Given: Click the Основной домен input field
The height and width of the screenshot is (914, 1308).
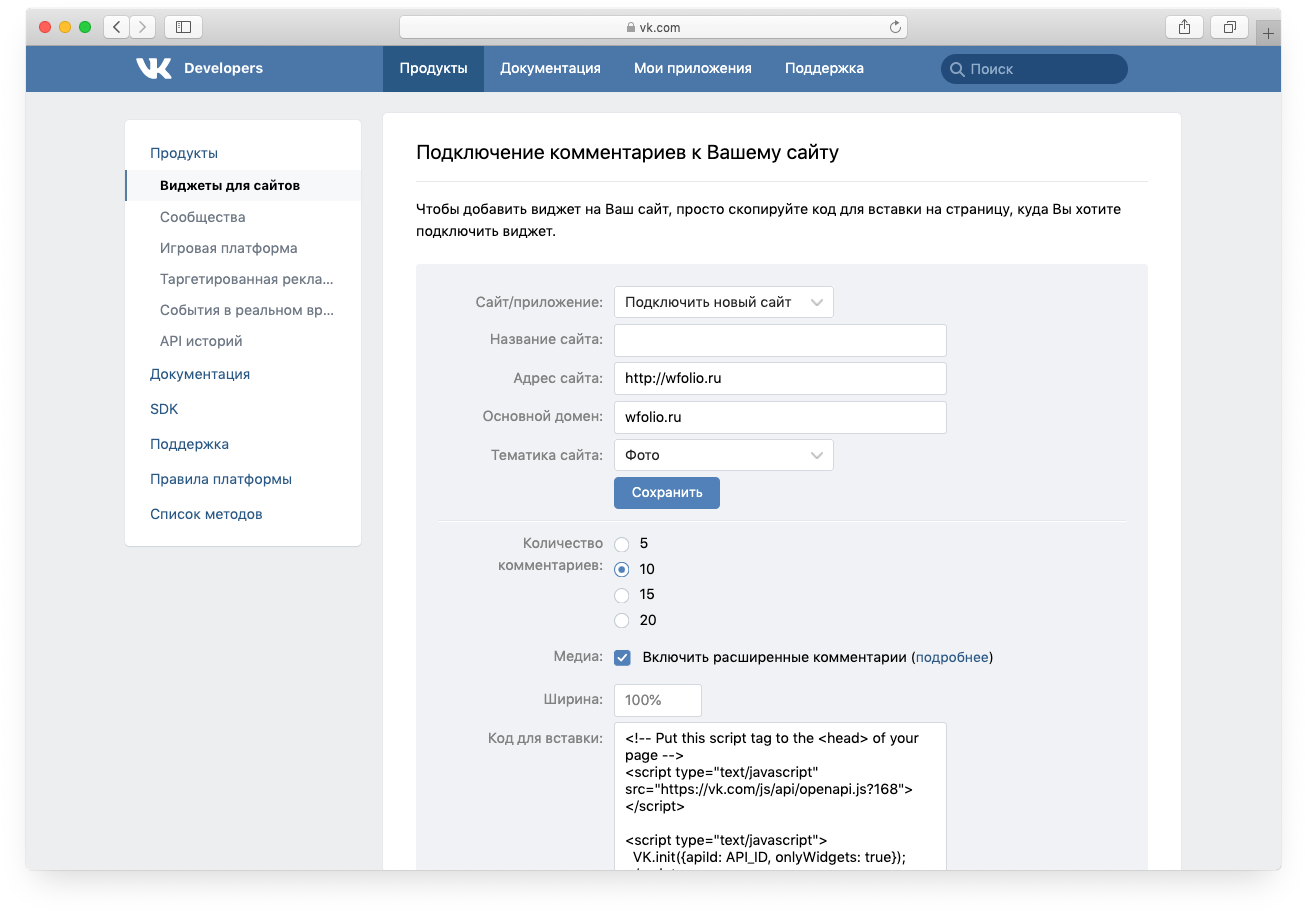Looking at the screenshot, I should [780, 417].
